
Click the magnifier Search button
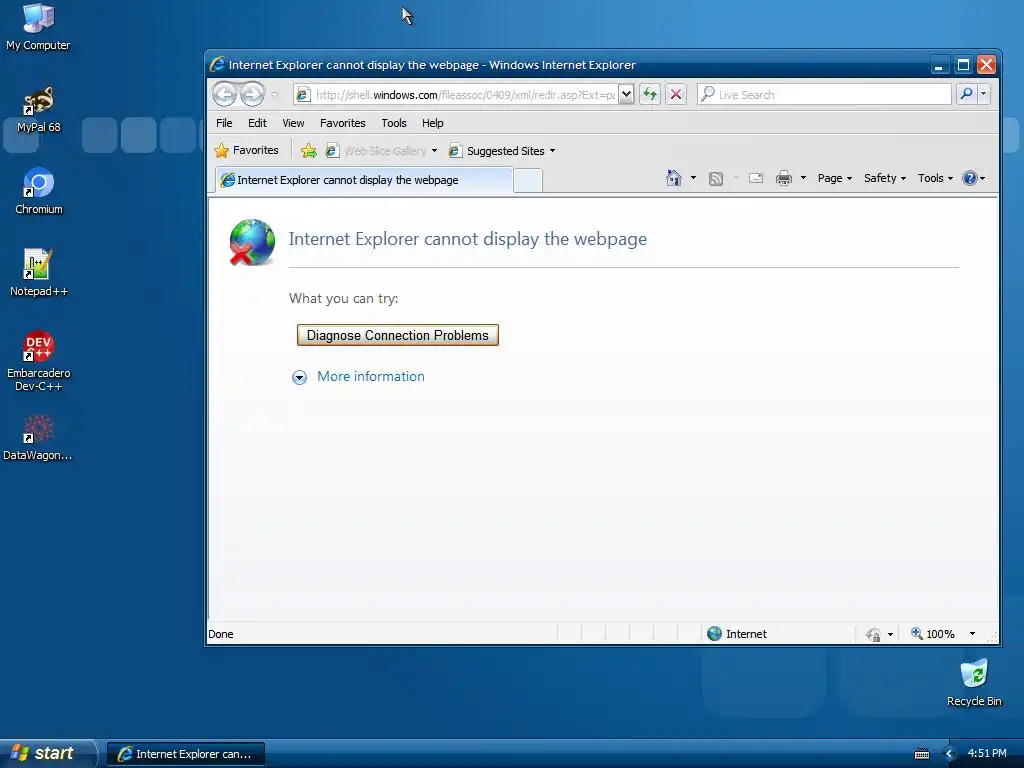[x=967, y=95]
